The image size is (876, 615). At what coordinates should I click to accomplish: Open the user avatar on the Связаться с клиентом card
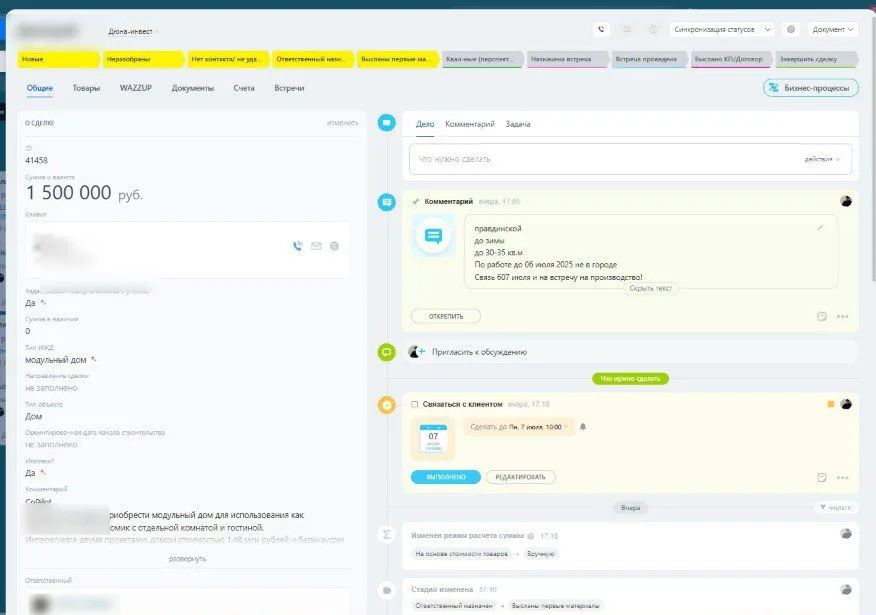pyautogui.click(x=846, y=404)
